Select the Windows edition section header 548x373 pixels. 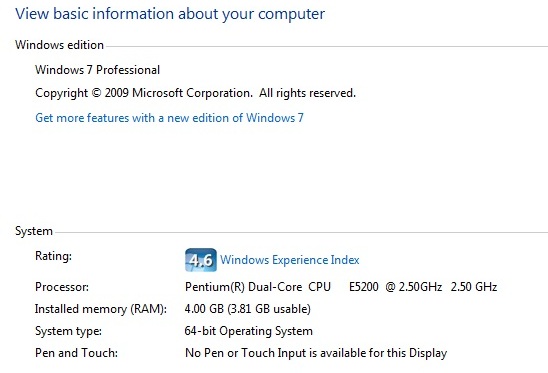click(x=59, y=45)
